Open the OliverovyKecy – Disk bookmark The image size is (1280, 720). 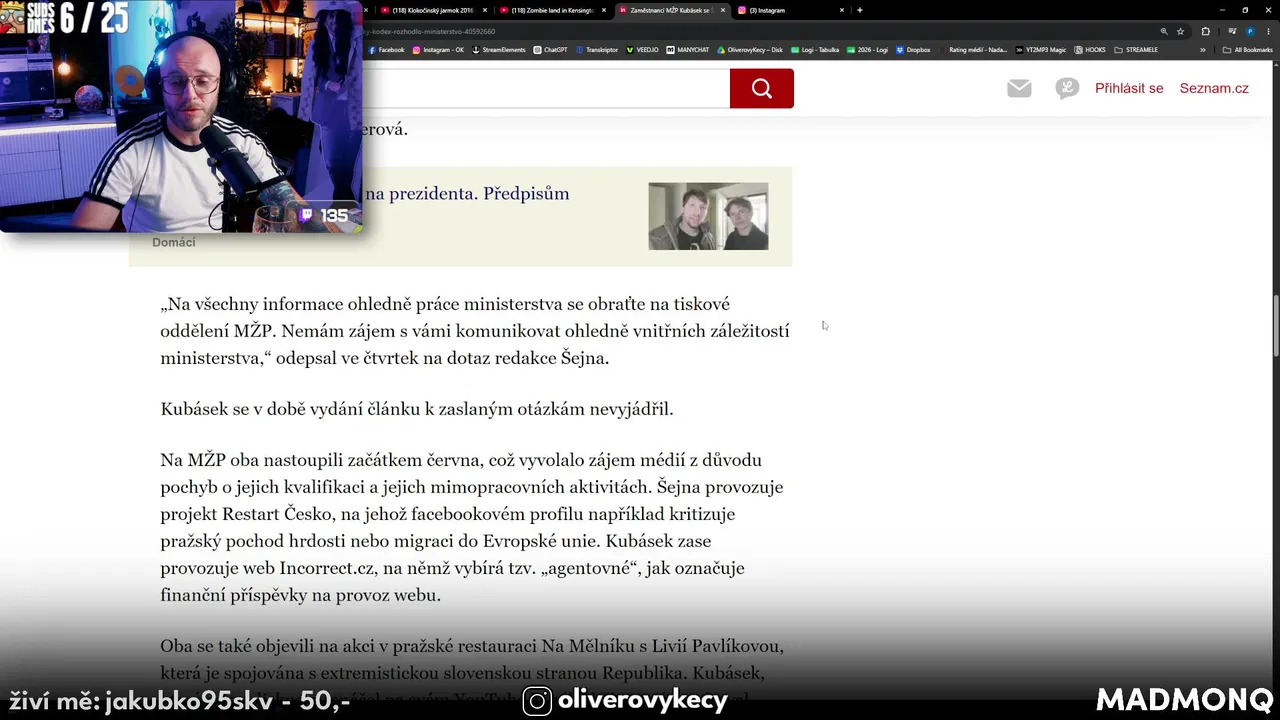pyautogui.click(x=750, y=49)
